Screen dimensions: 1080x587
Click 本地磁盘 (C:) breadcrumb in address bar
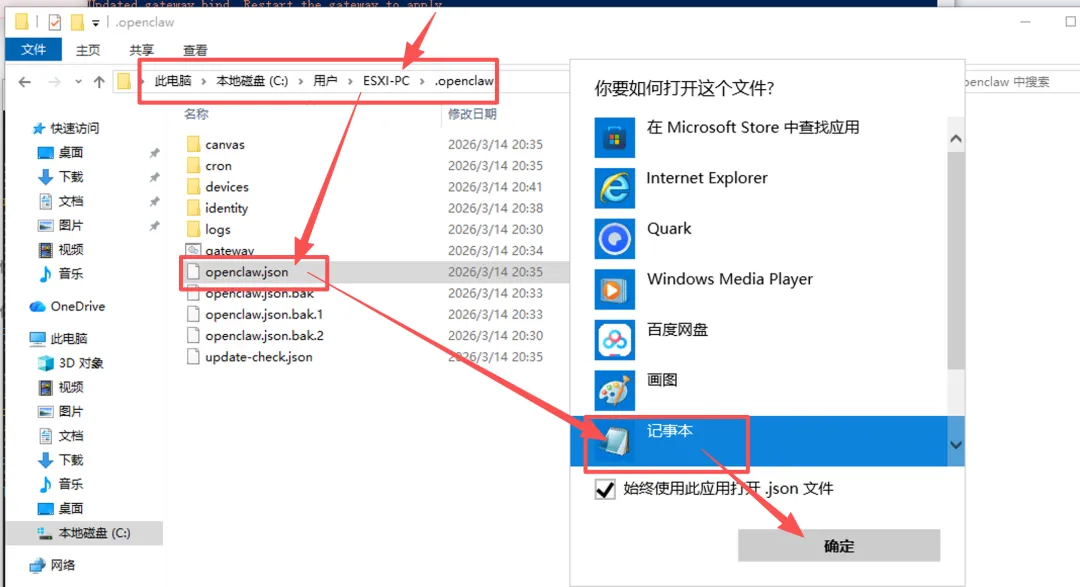click(x=252, y=81)
